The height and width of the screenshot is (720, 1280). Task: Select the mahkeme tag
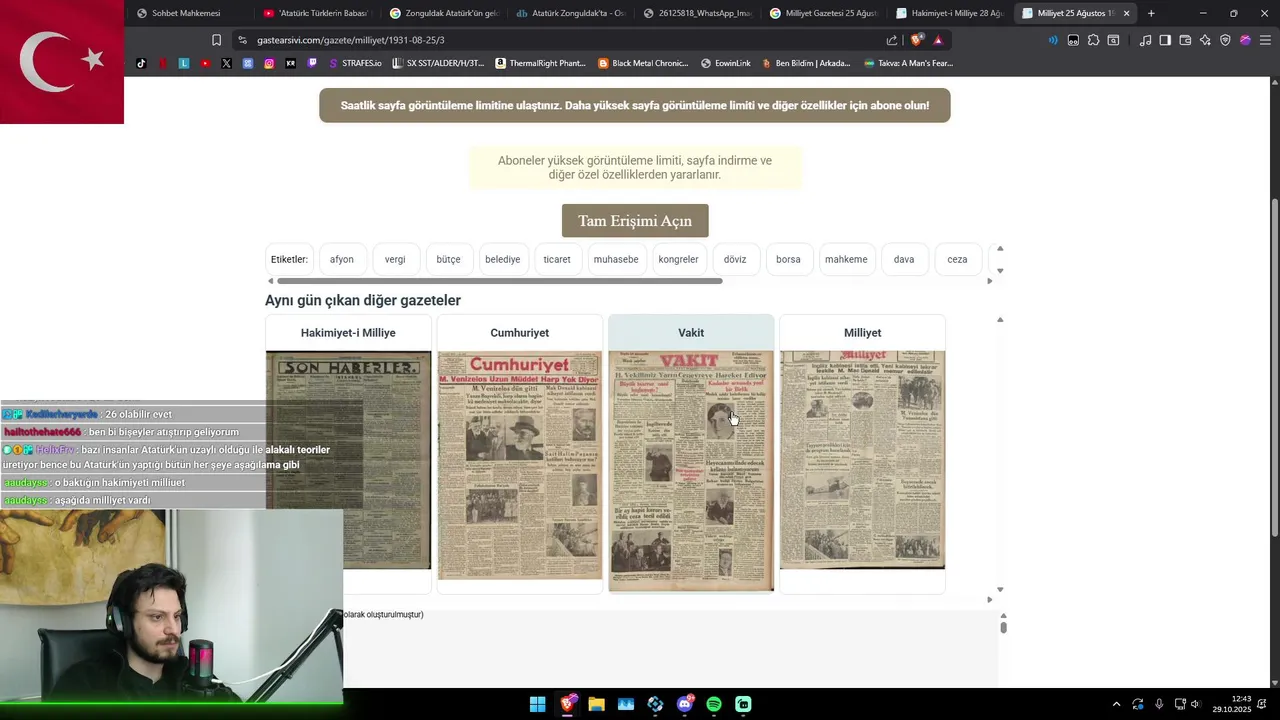tap(846, 259)
